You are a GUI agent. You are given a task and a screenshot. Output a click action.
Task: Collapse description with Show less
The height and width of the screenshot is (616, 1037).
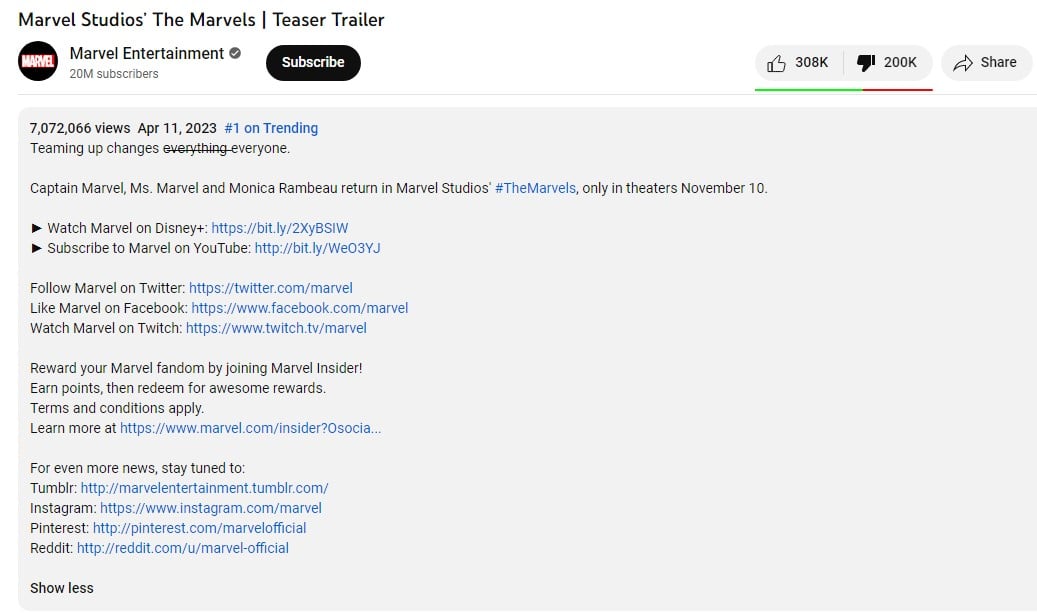62,588
